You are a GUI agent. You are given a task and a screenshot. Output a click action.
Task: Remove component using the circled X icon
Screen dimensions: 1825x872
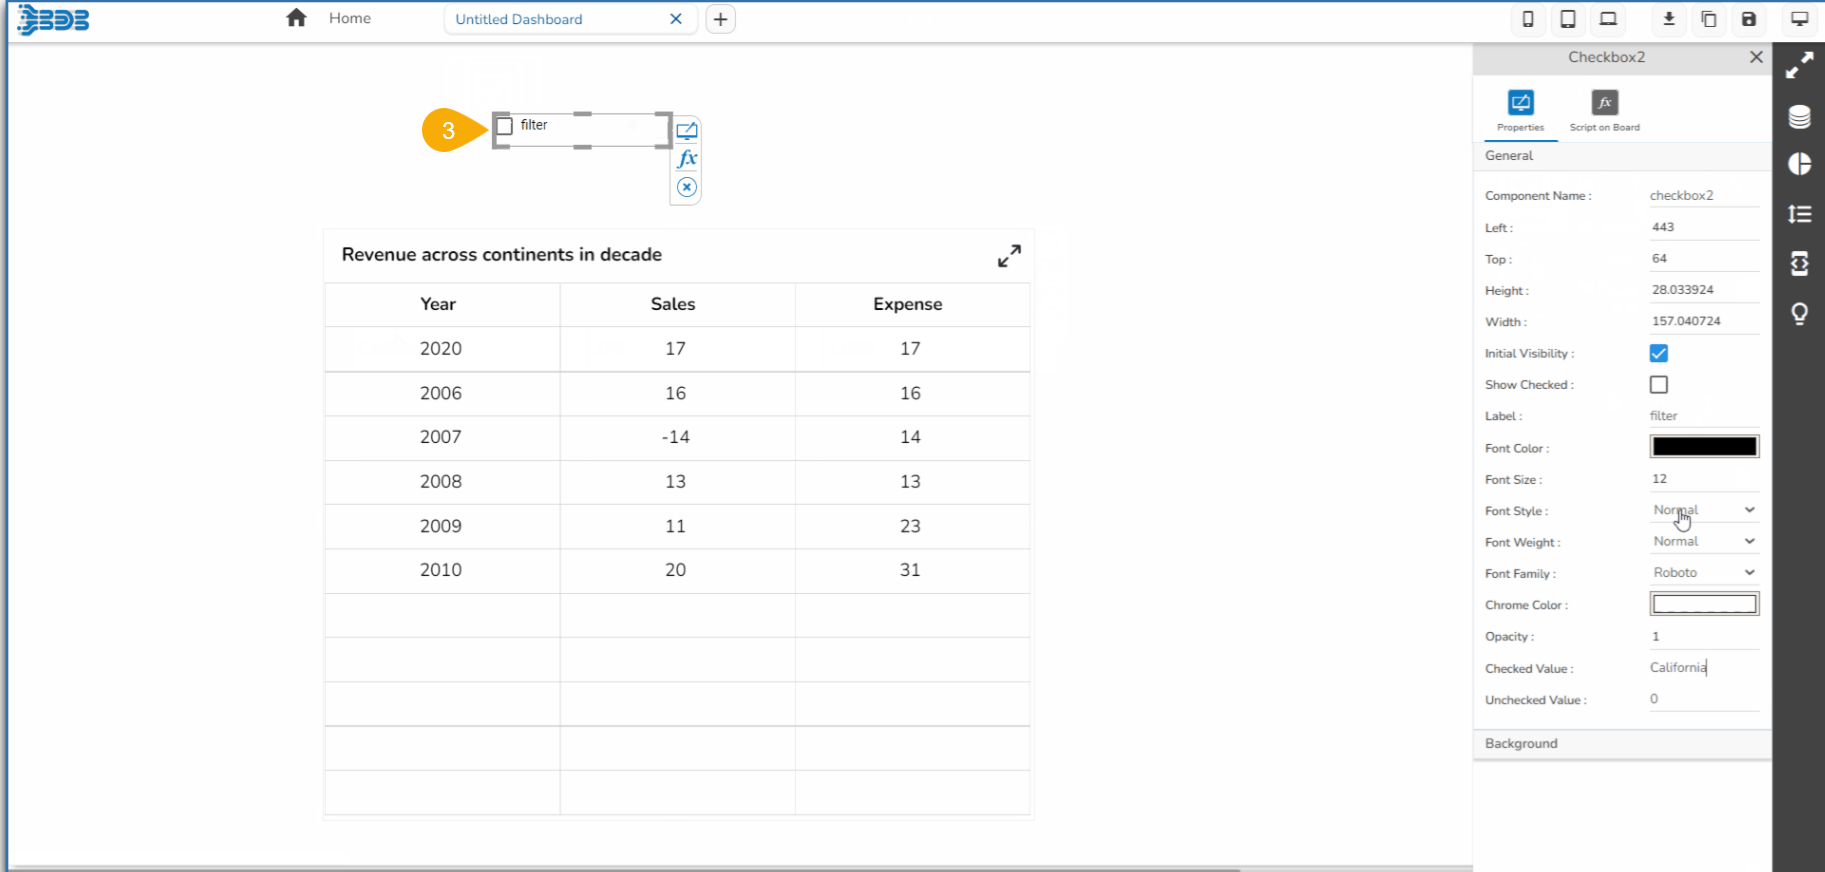coord(687,187)
